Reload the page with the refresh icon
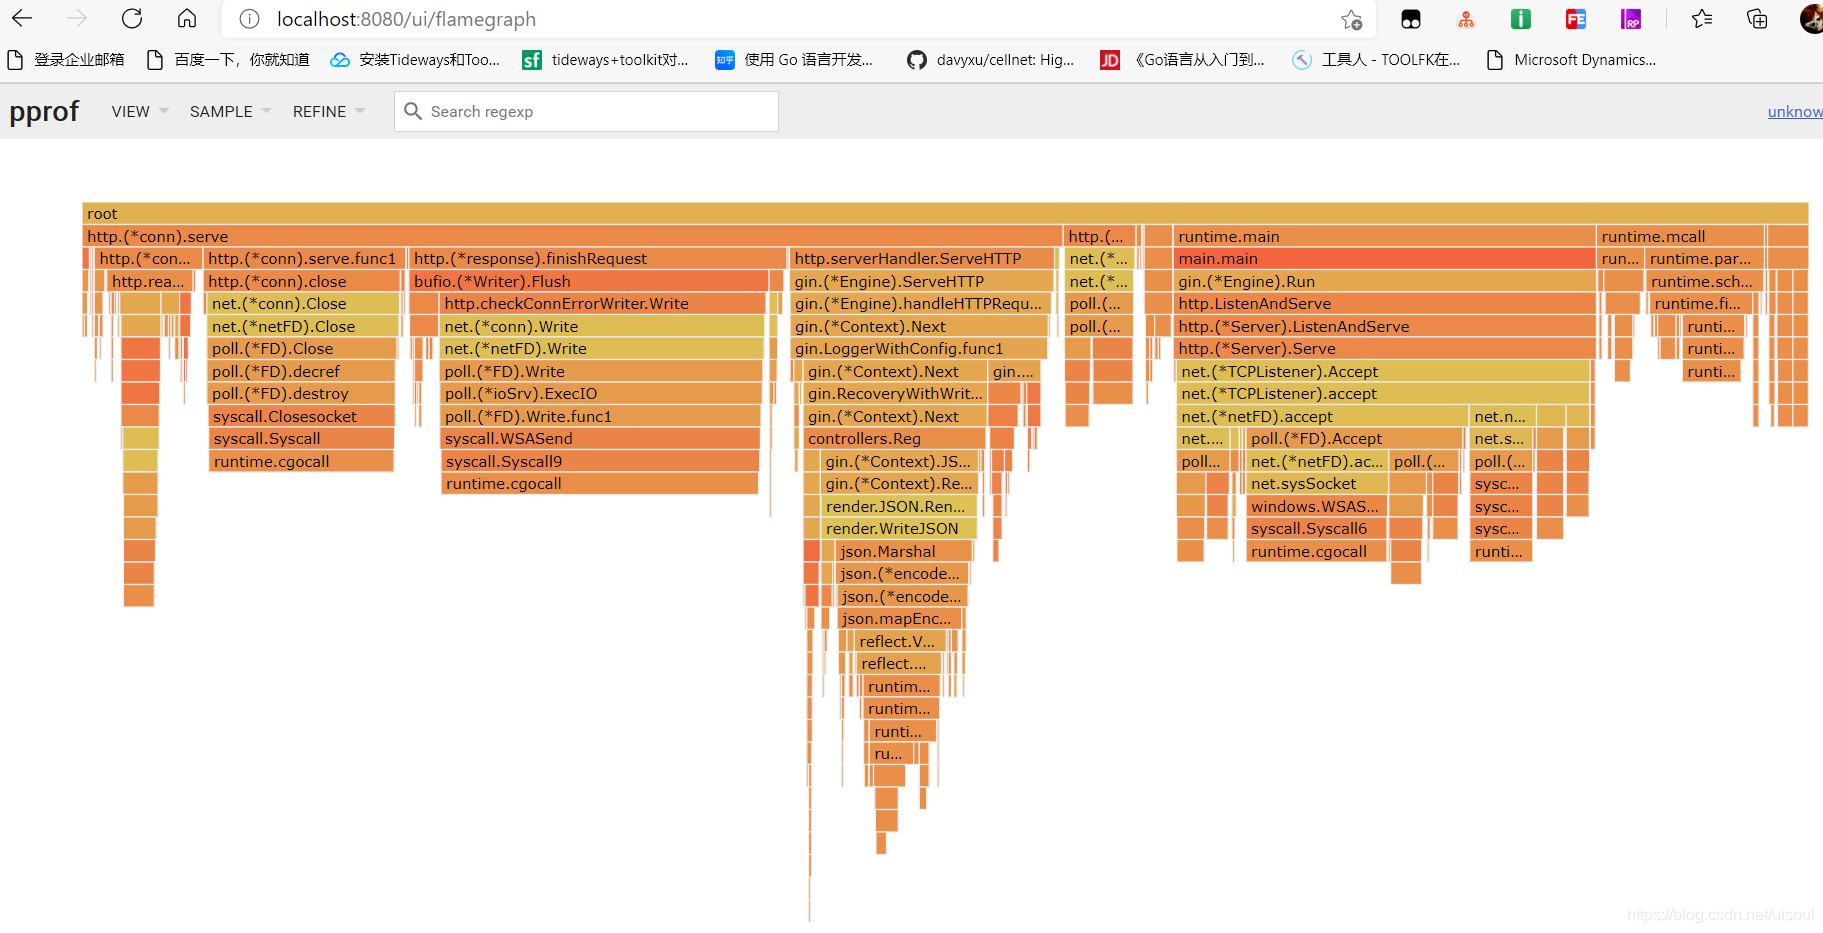The height and width of the screenshot is (933, 1823). click(x=131, y=19)
